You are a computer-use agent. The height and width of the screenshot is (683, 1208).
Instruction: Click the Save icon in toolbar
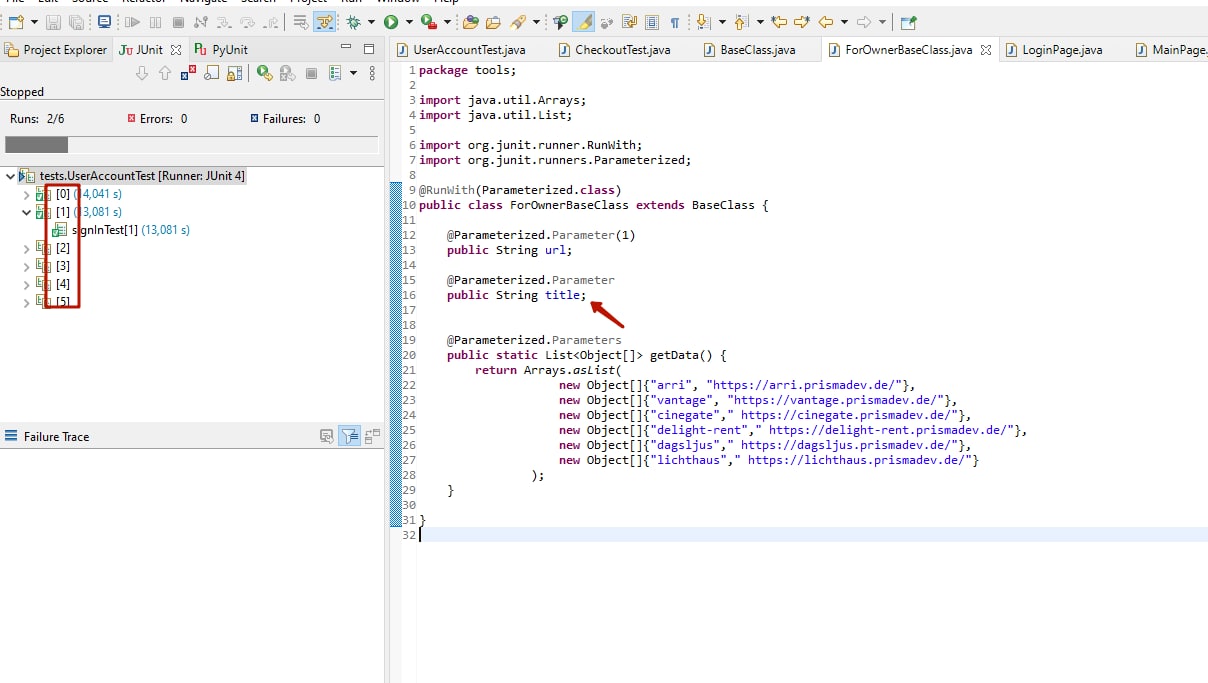coord(53,22)
